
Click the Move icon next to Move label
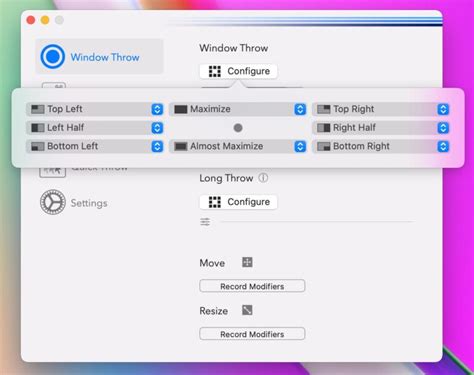click(x=247, y=262)
